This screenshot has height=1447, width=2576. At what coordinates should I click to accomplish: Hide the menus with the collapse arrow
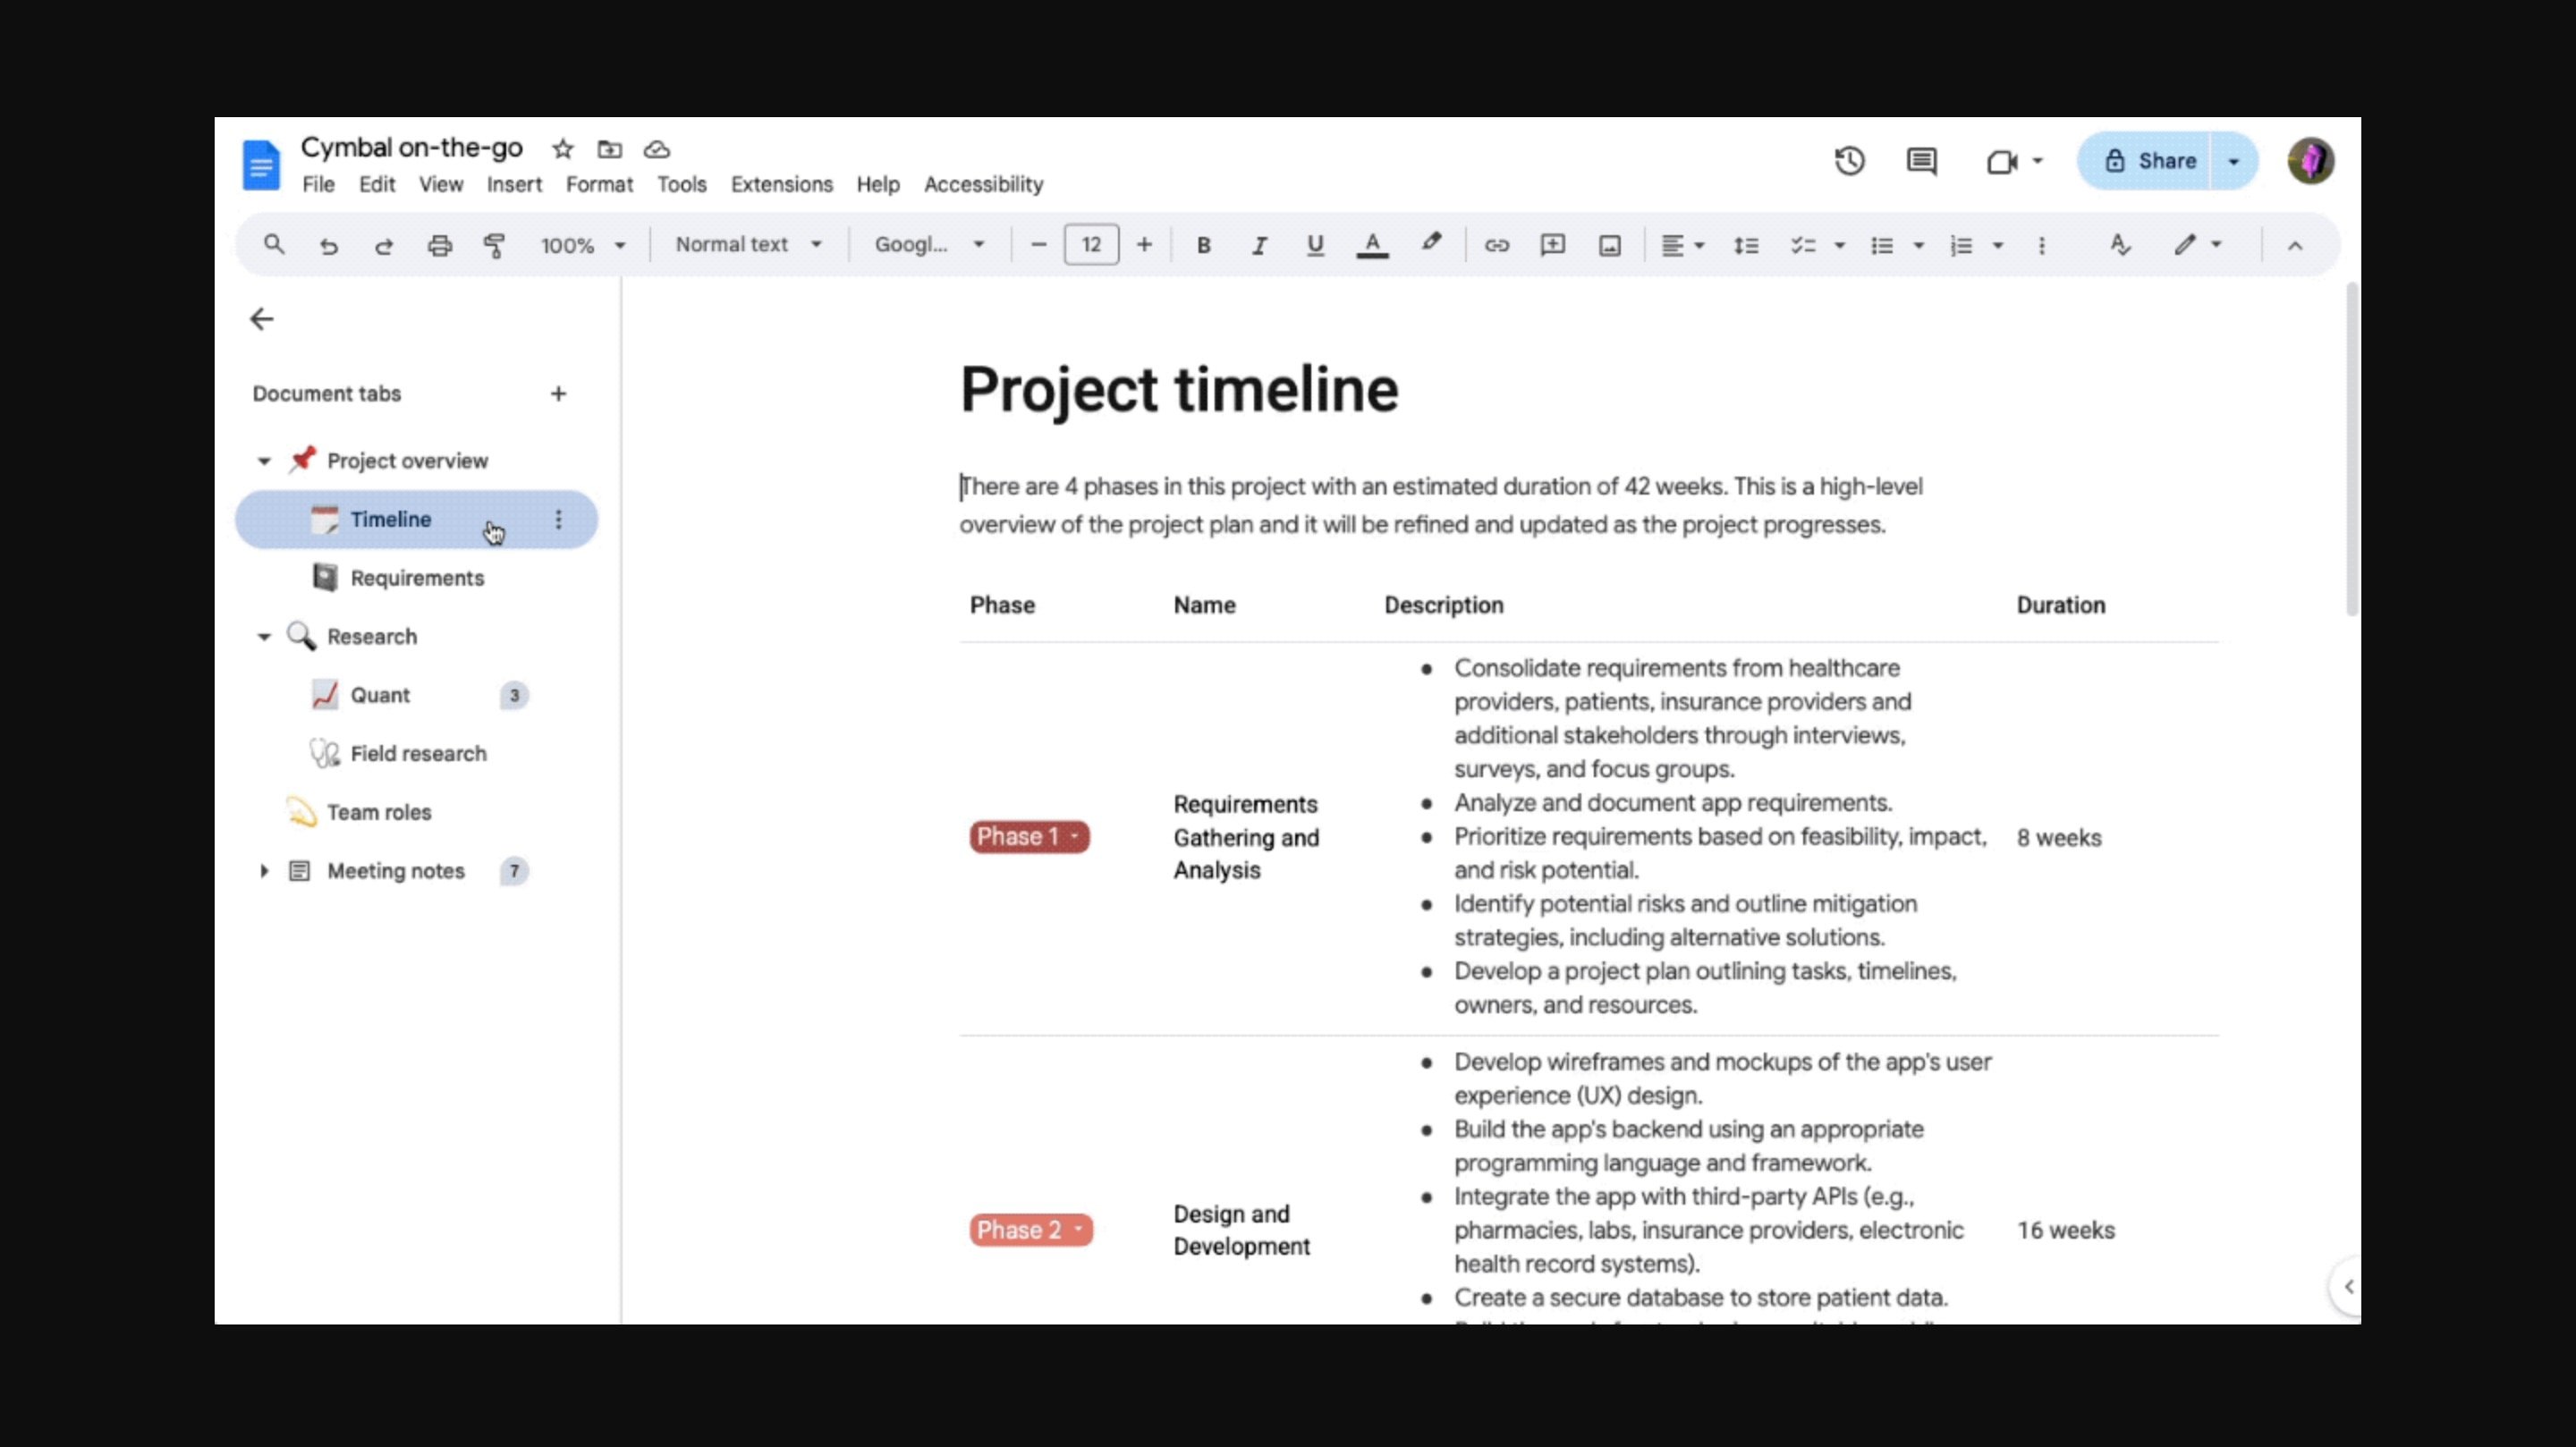tap(2294, 245)
